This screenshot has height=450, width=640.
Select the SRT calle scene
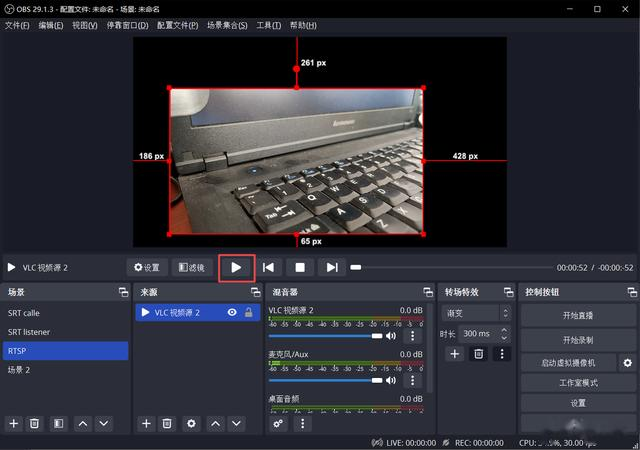65,313
